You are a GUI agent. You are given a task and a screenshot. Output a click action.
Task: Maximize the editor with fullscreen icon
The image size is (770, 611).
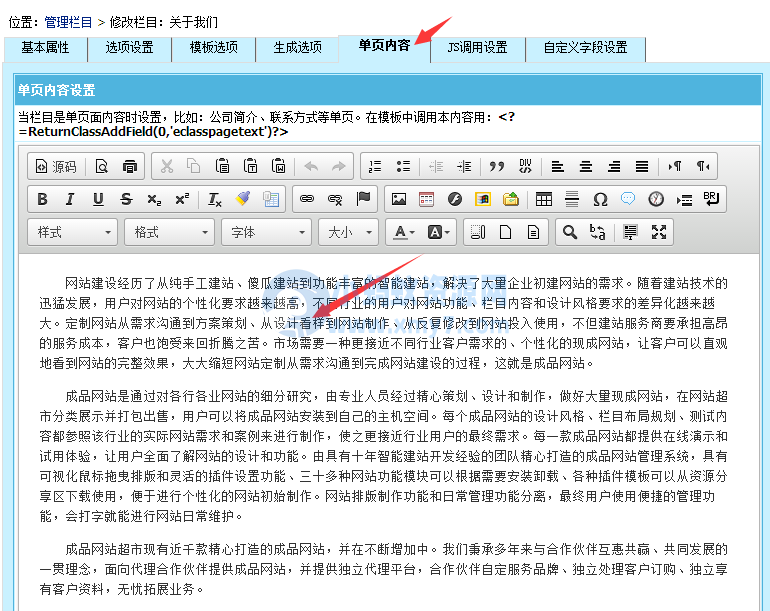659,232
